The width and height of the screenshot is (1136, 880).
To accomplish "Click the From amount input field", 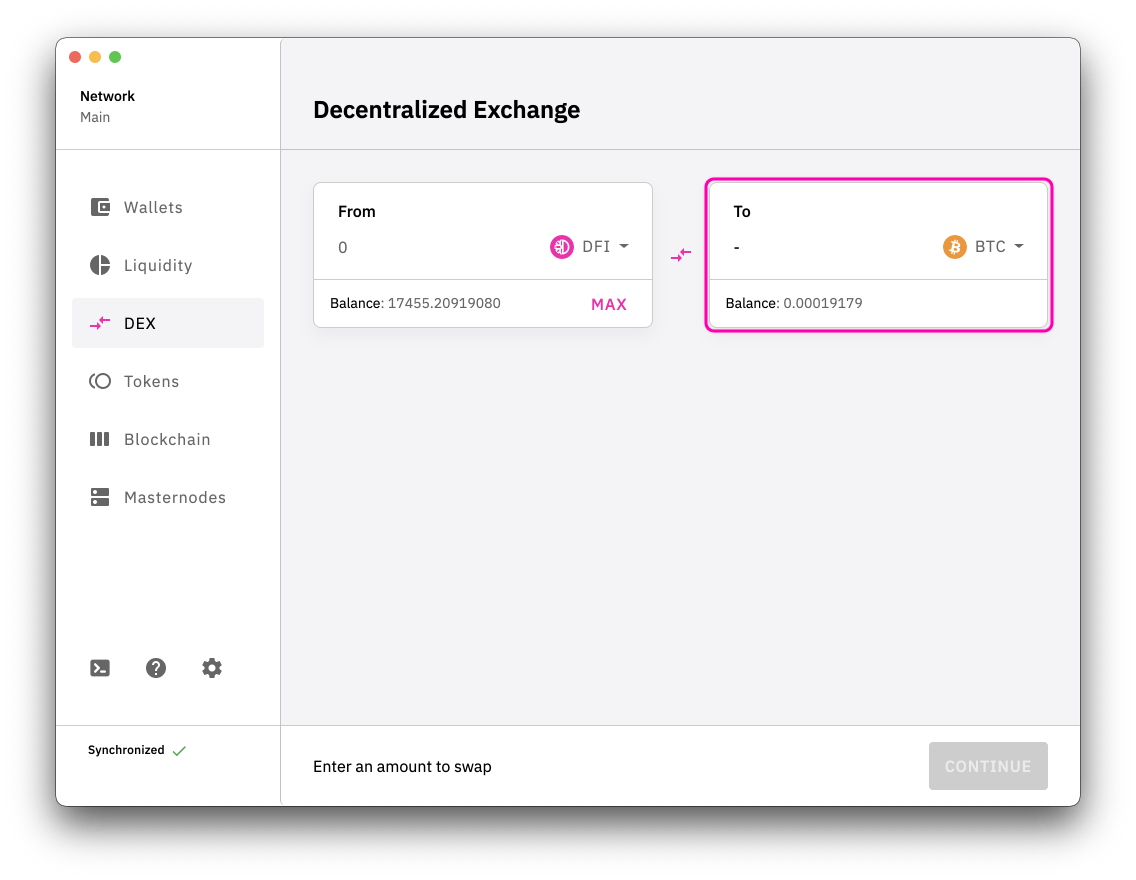I will tap(430, 248).
